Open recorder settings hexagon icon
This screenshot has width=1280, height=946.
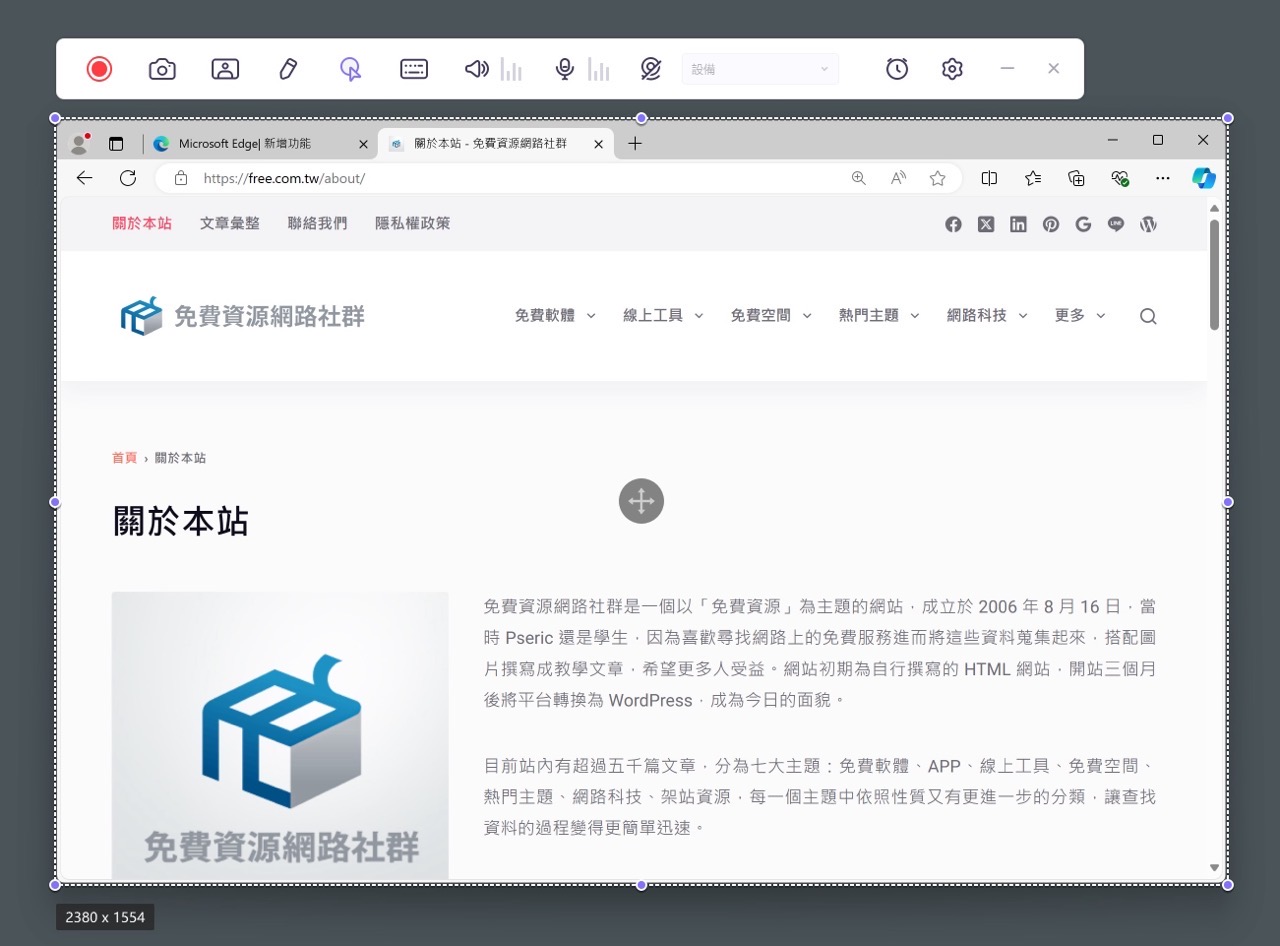pos(952,69)
